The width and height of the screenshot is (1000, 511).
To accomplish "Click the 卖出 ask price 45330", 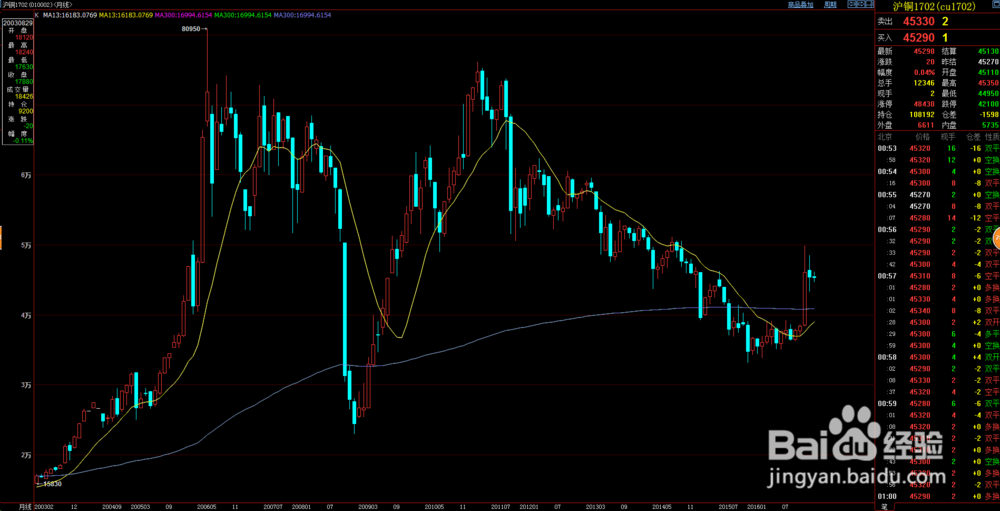I will [916, 21].
